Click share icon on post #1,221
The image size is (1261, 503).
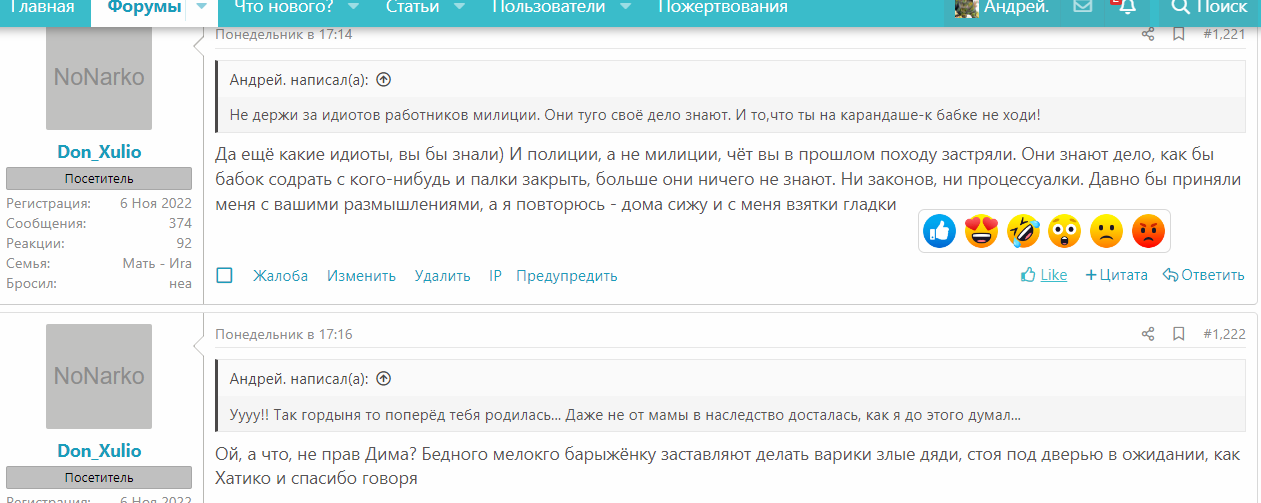coord(1148,34)
